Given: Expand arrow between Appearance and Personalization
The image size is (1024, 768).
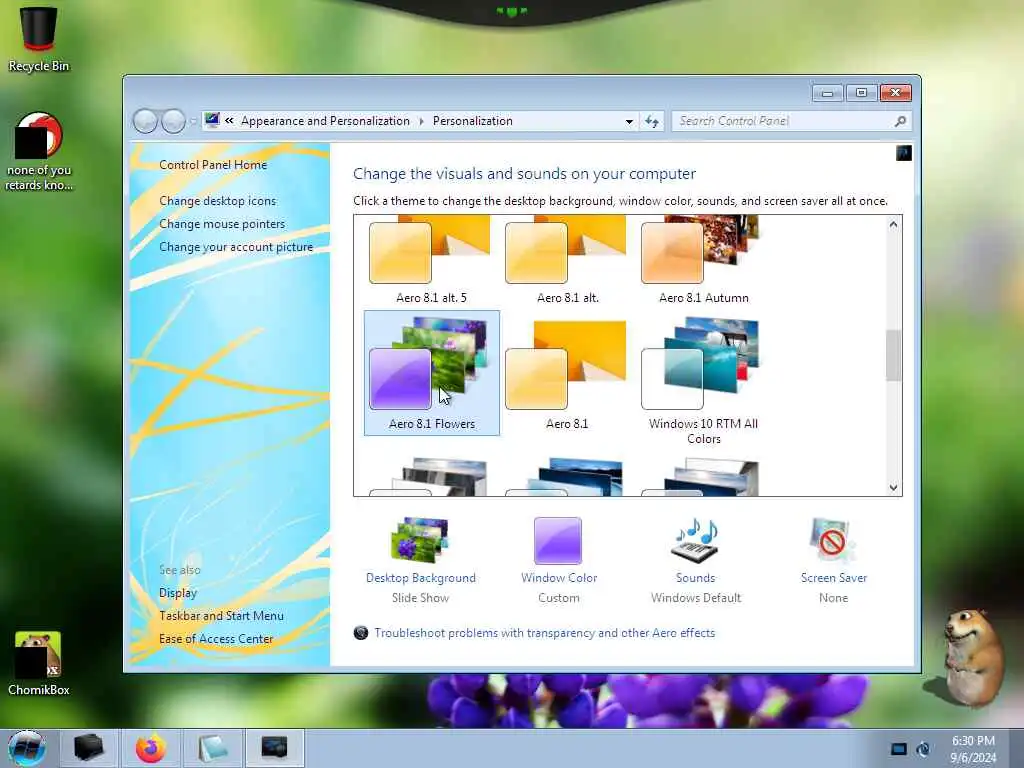Looking at the screenshot, I should point(421,121).
